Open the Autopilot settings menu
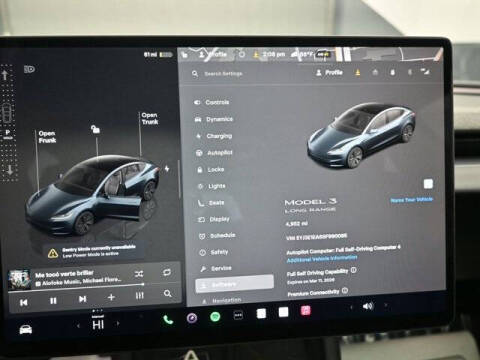This screenshot has height=360, width=480. coord(214,153)
